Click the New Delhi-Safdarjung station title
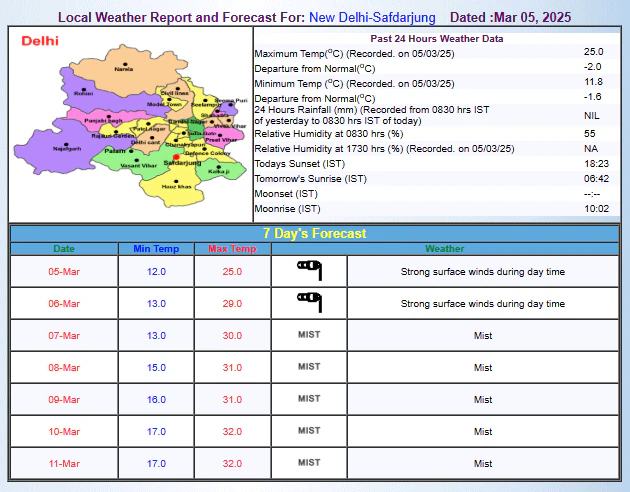 pyautogui.click(x=372, y=17)
